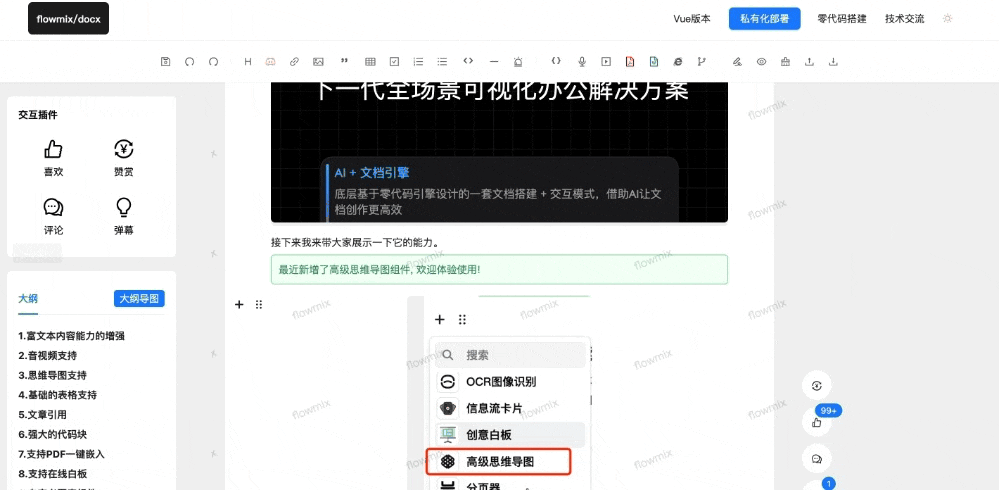Insert a hyperlink from the toolbar
999x490 pixels.
point(294,62)
